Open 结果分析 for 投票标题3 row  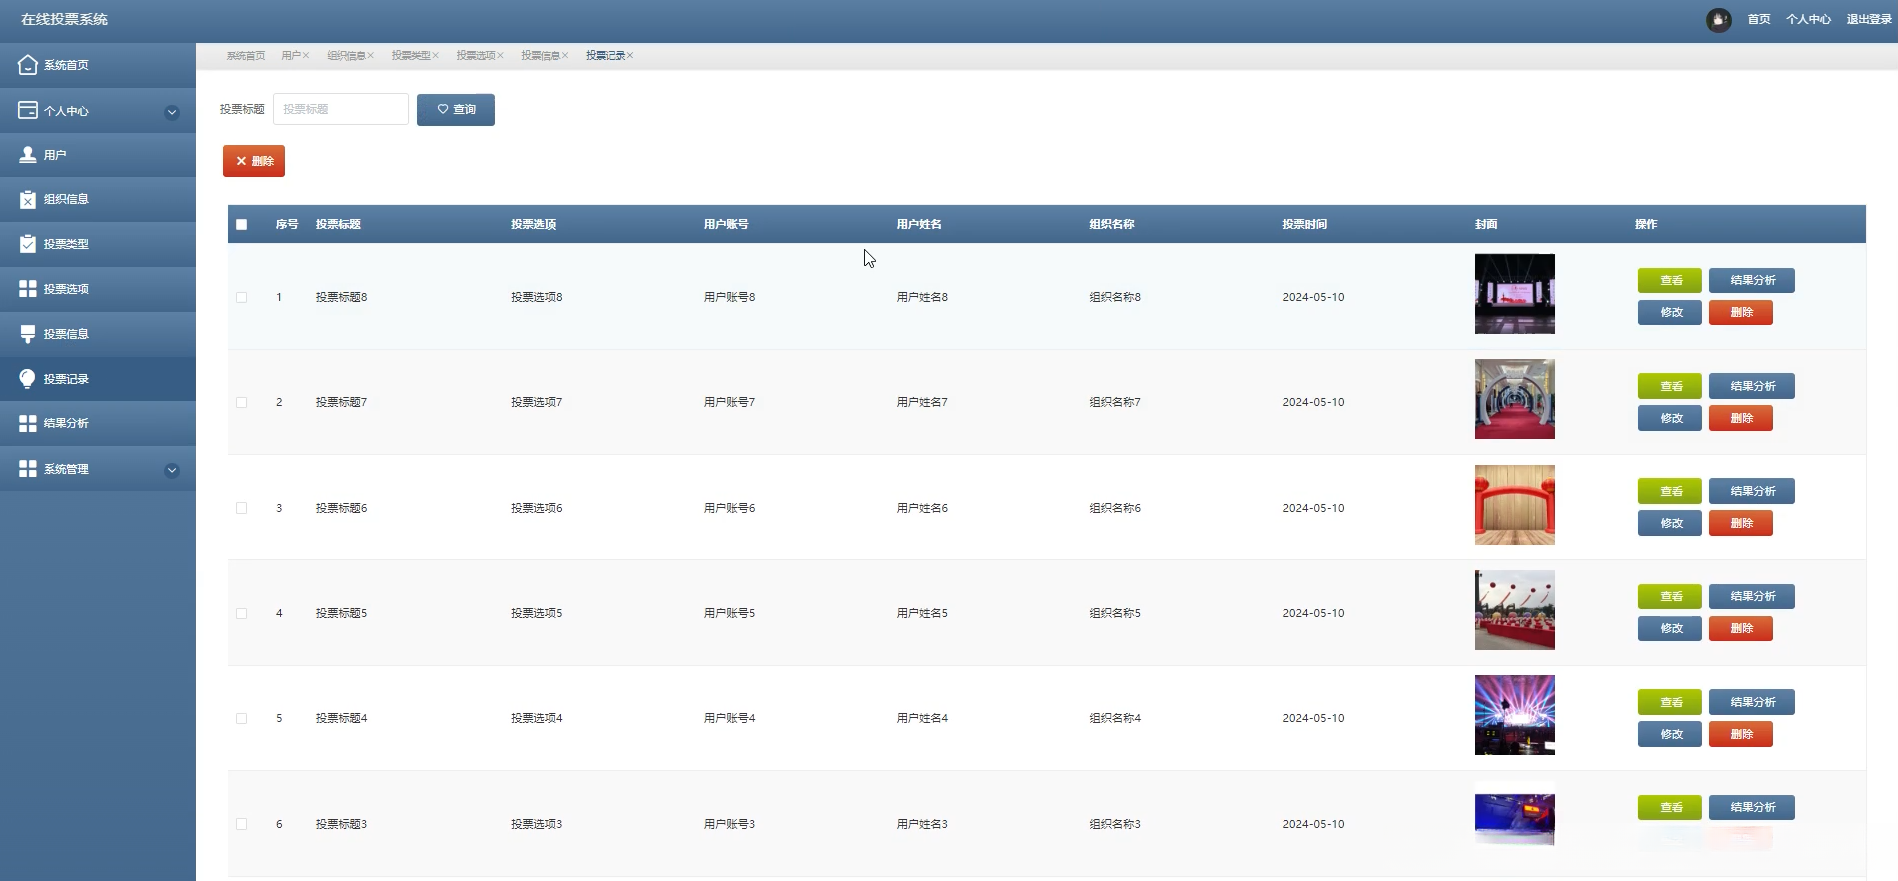pyautogui.click(x=1752, y=807)
